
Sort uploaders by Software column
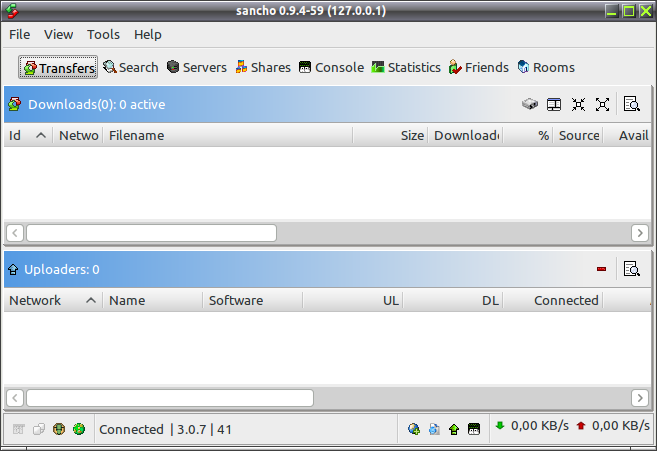coord(252,300)
